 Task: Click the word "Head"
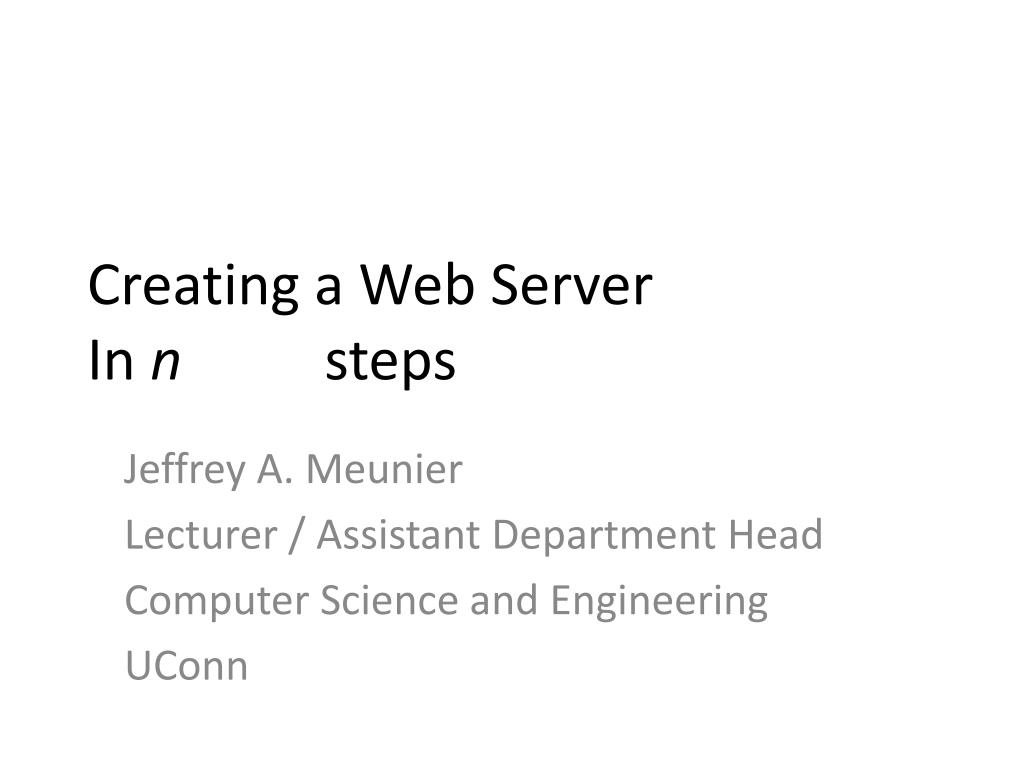pyautogui.click(x=775, y=534)
